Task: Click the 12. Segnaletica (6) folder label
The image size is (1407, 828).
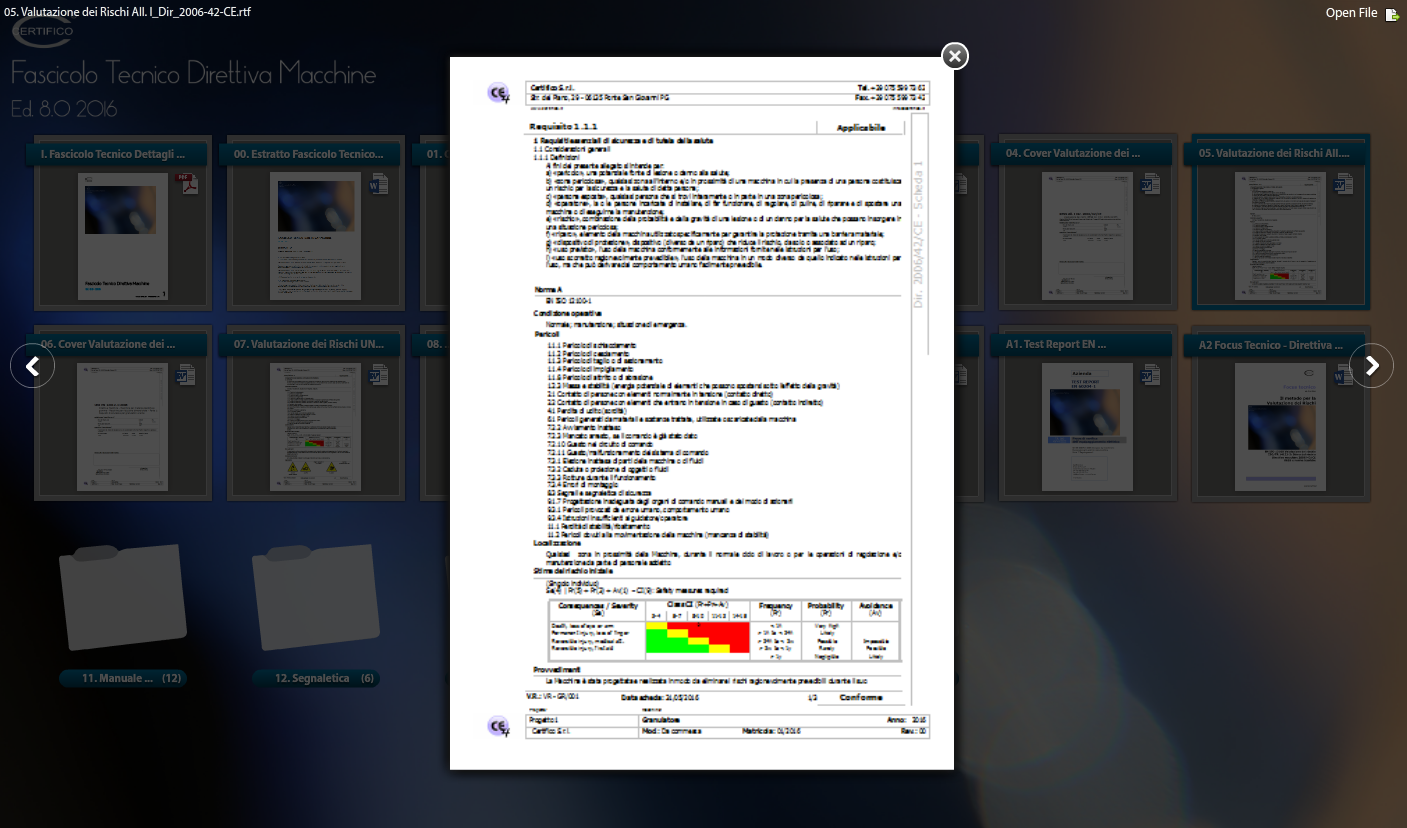Action: coord(316,678)
